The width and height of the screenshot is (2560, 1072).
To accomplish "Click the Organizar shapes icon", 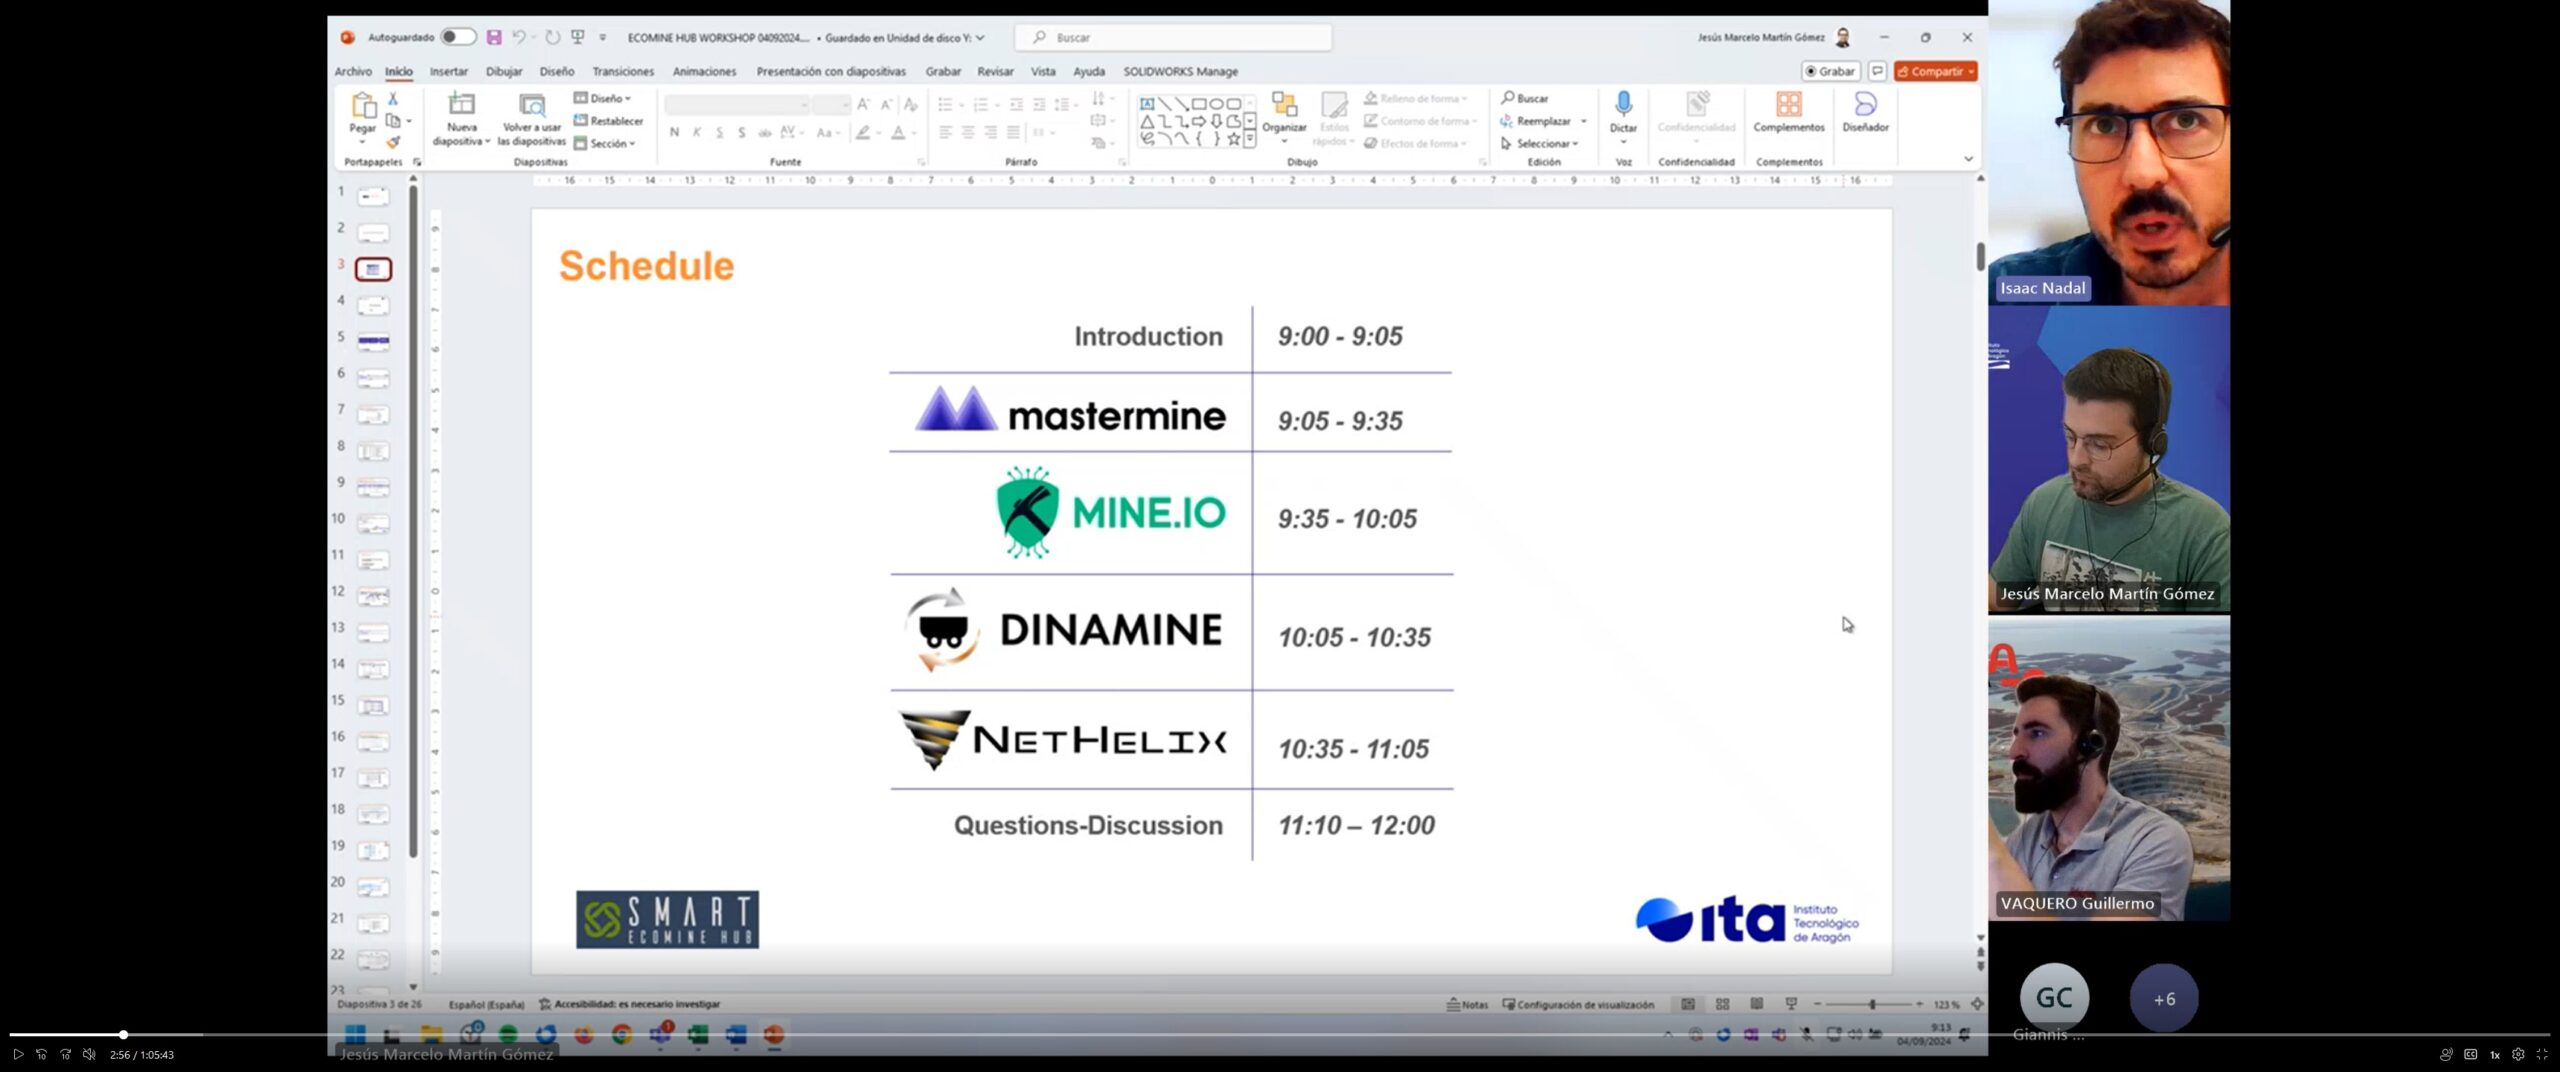I will (x=1284, y=106).
